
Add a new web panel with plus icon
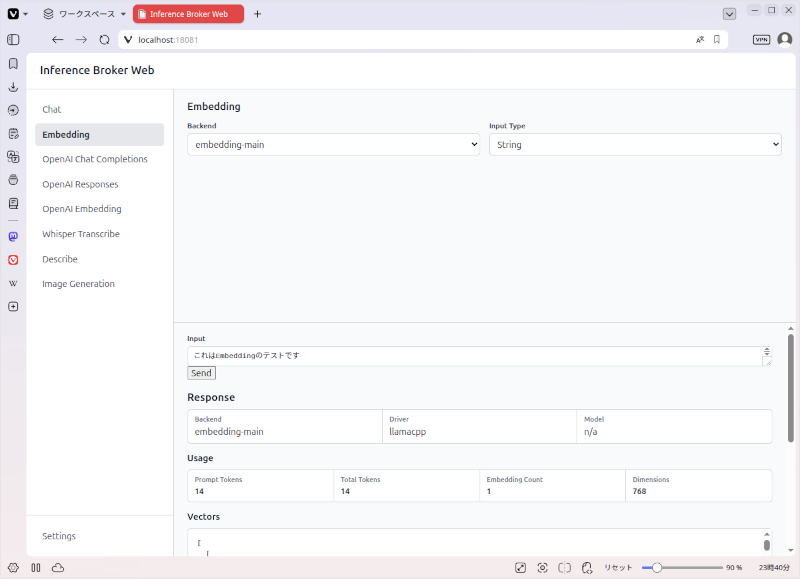[13, 307]
